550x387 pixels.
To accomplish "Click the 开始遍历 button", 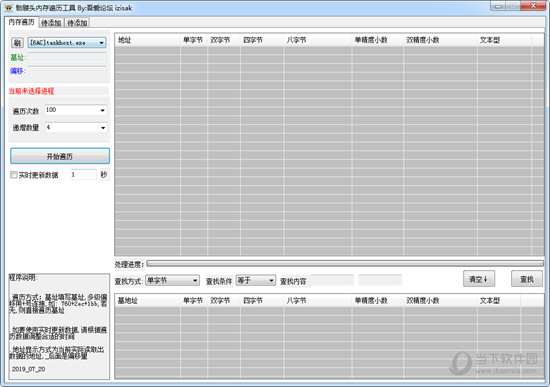I will (60, 156).
